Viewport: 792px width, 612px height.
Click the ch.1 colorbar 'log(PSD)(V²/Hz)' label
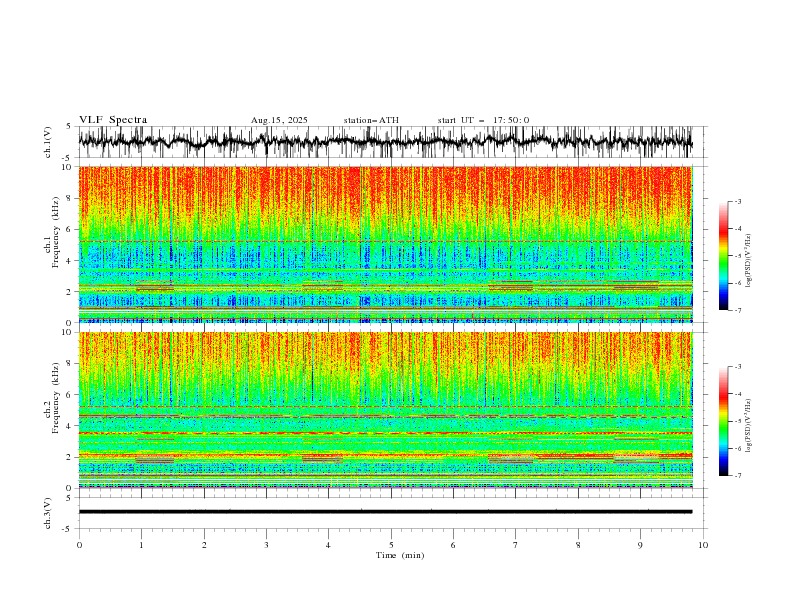coord(750,261)
